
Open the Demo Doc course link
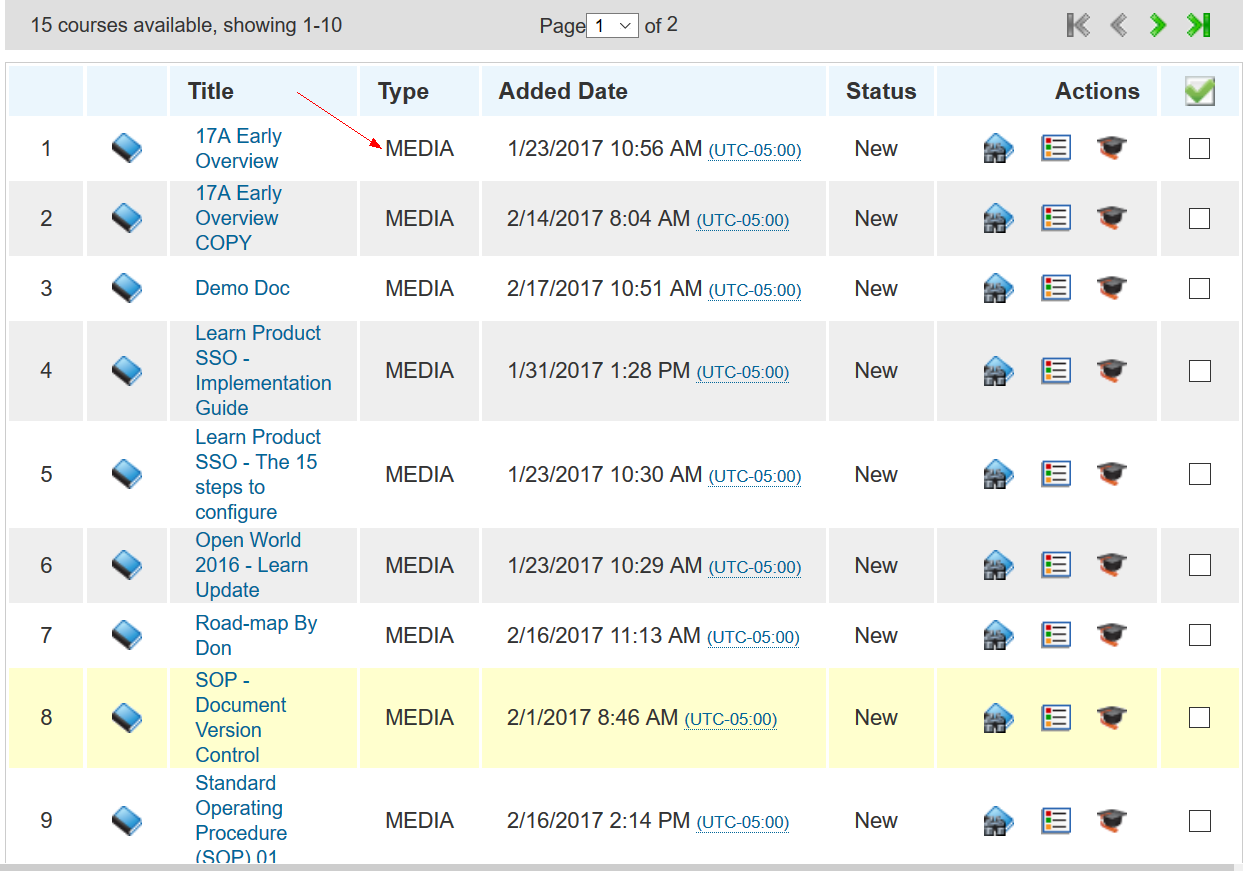coord(242,288)
